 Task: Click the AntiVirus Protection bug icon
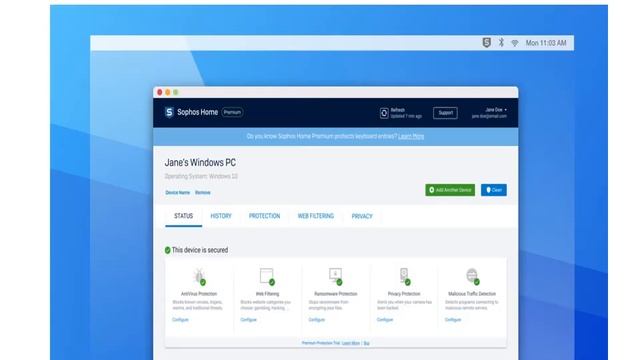[x=199, y=276]
